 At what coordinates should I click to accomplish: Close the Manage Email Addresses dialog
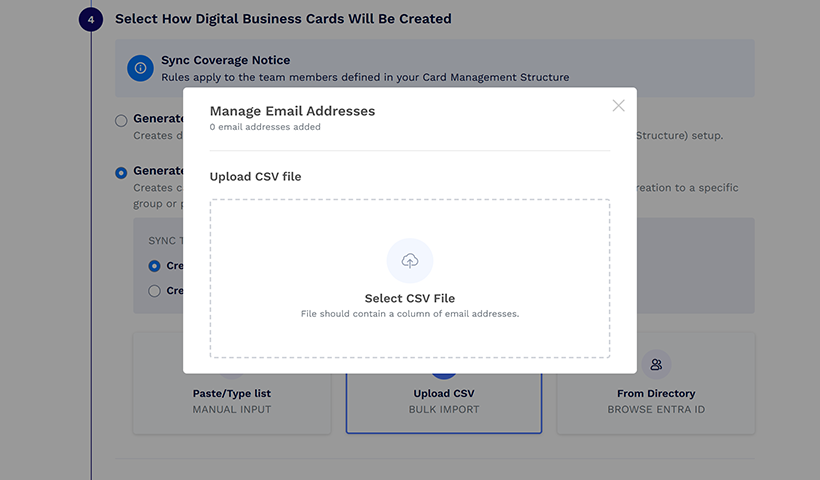pos(618,105)
